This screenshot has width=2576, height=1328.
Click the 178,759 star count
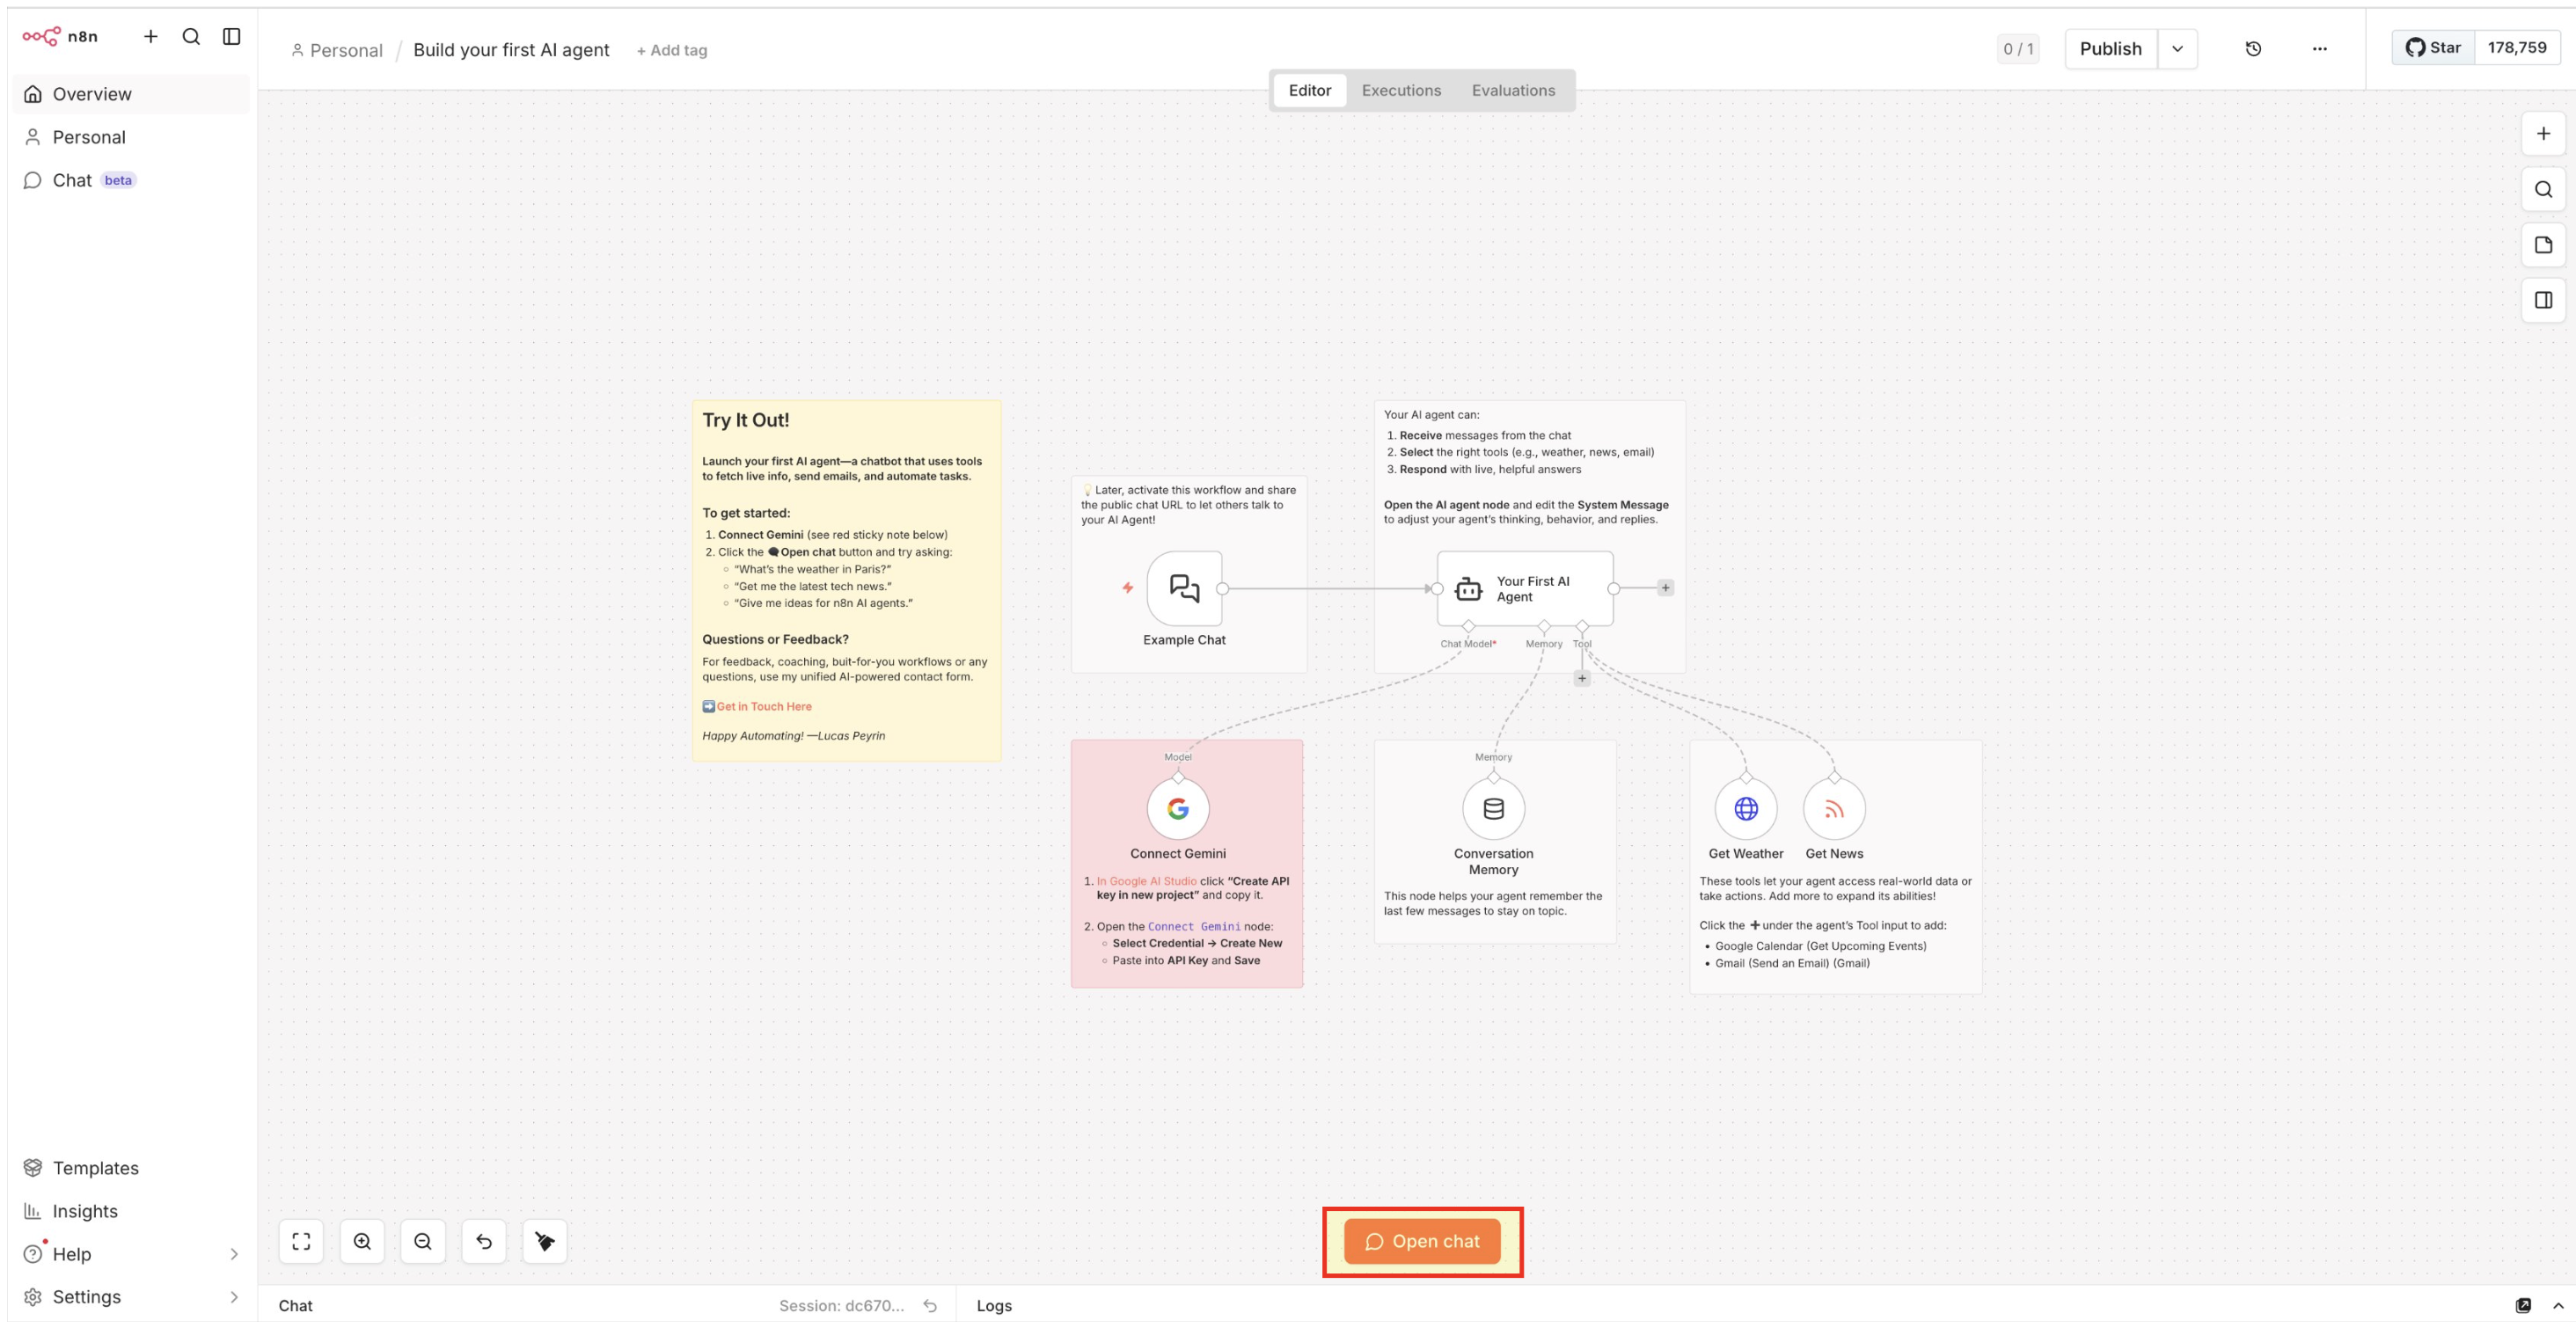pyautogui.click(x=2517, y=48)
